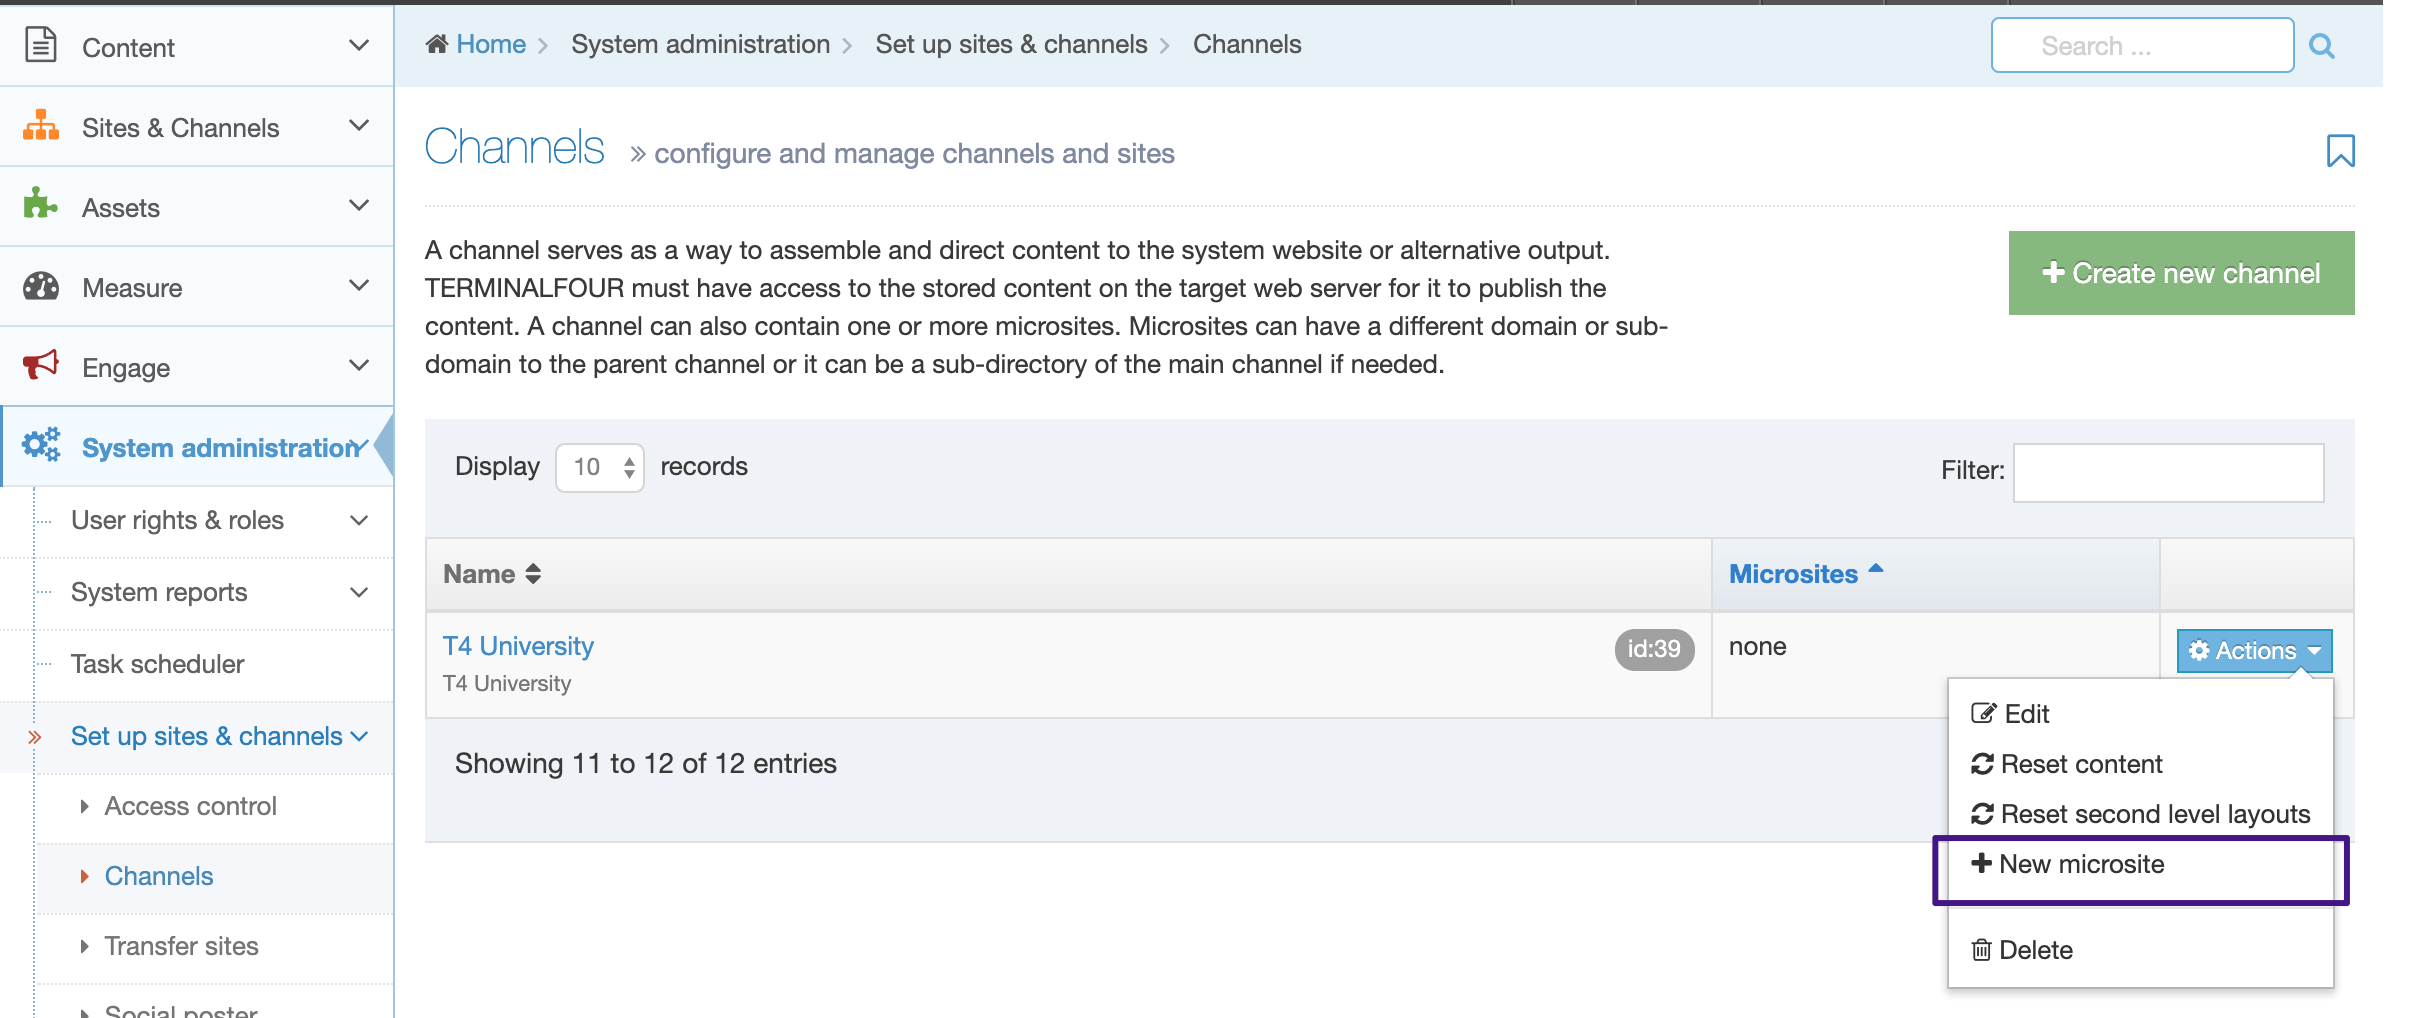Image resolution: width=2424 pixels, height=1018 pixels.
Task: Sort the table by Microsites column
Action: tap(1793, 574)
